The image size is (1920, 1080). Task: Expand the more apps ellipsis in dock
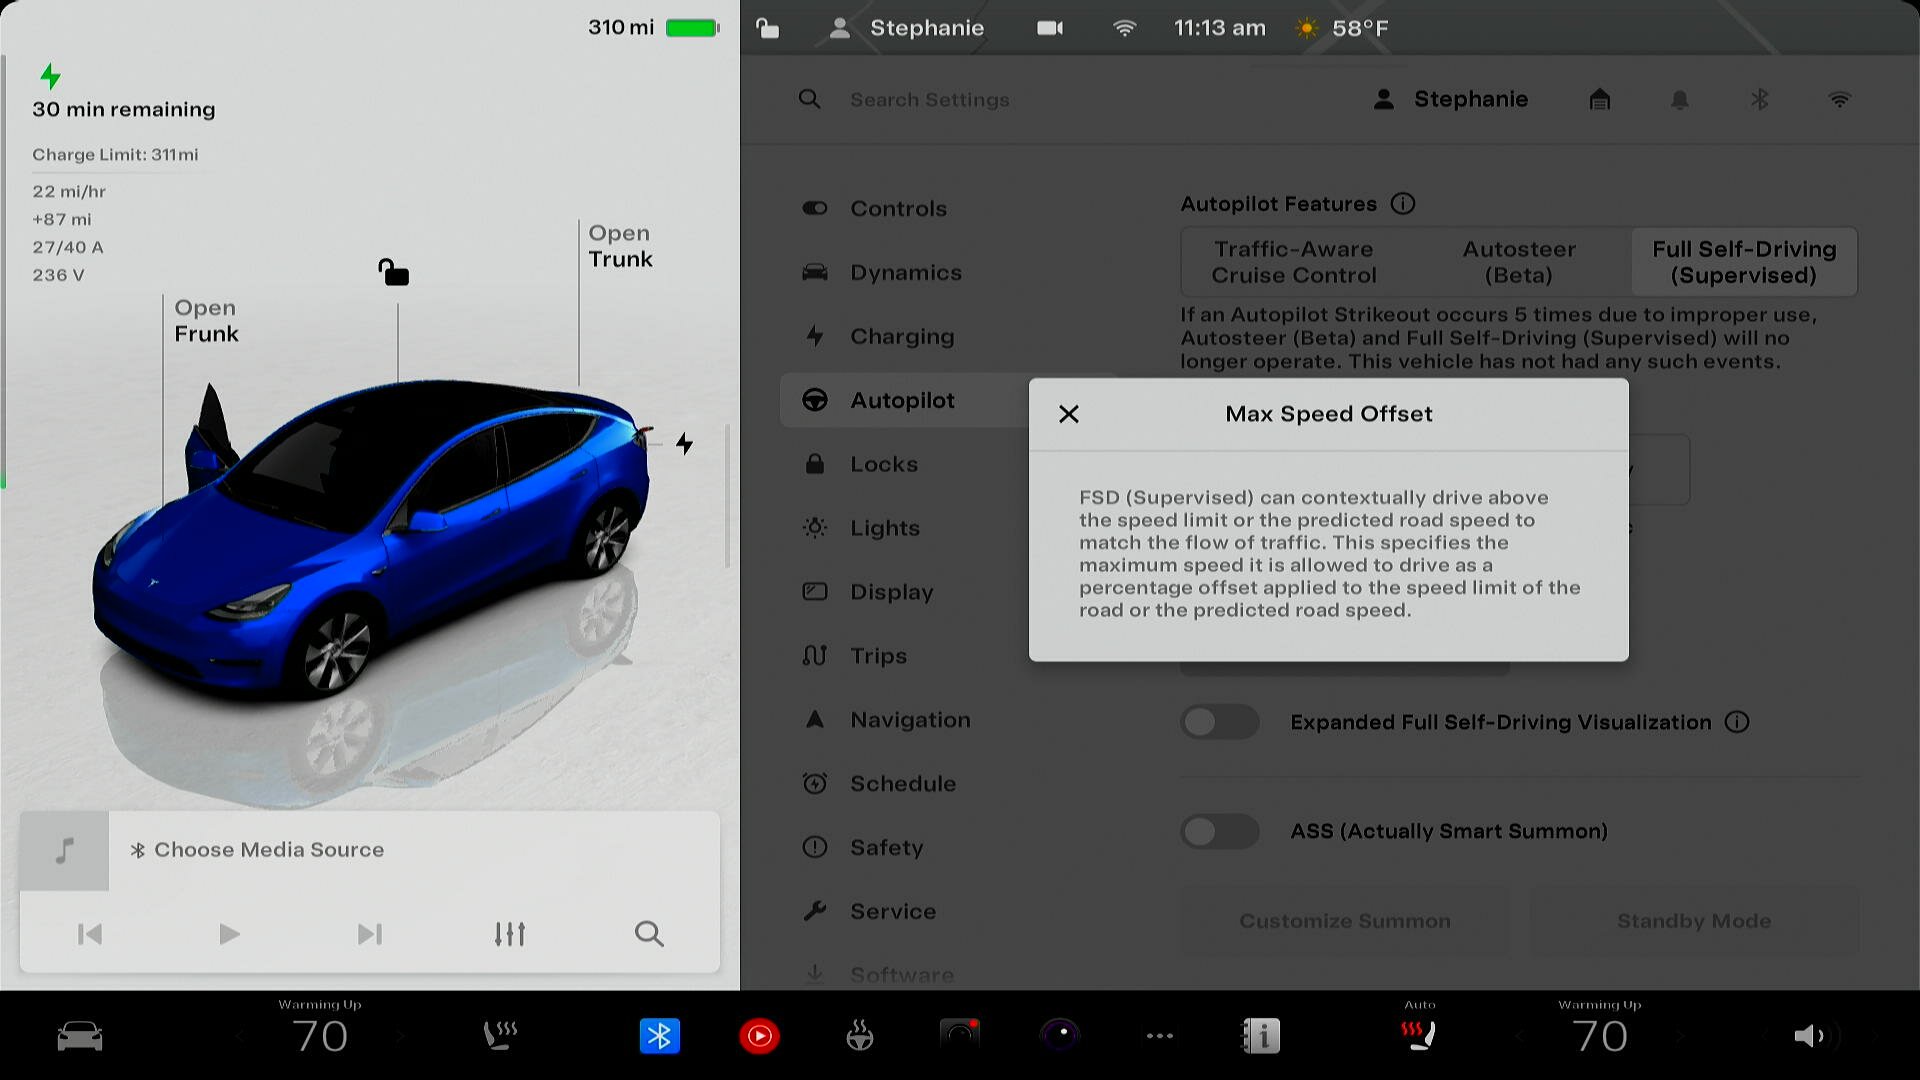tap(1159, 1036)
